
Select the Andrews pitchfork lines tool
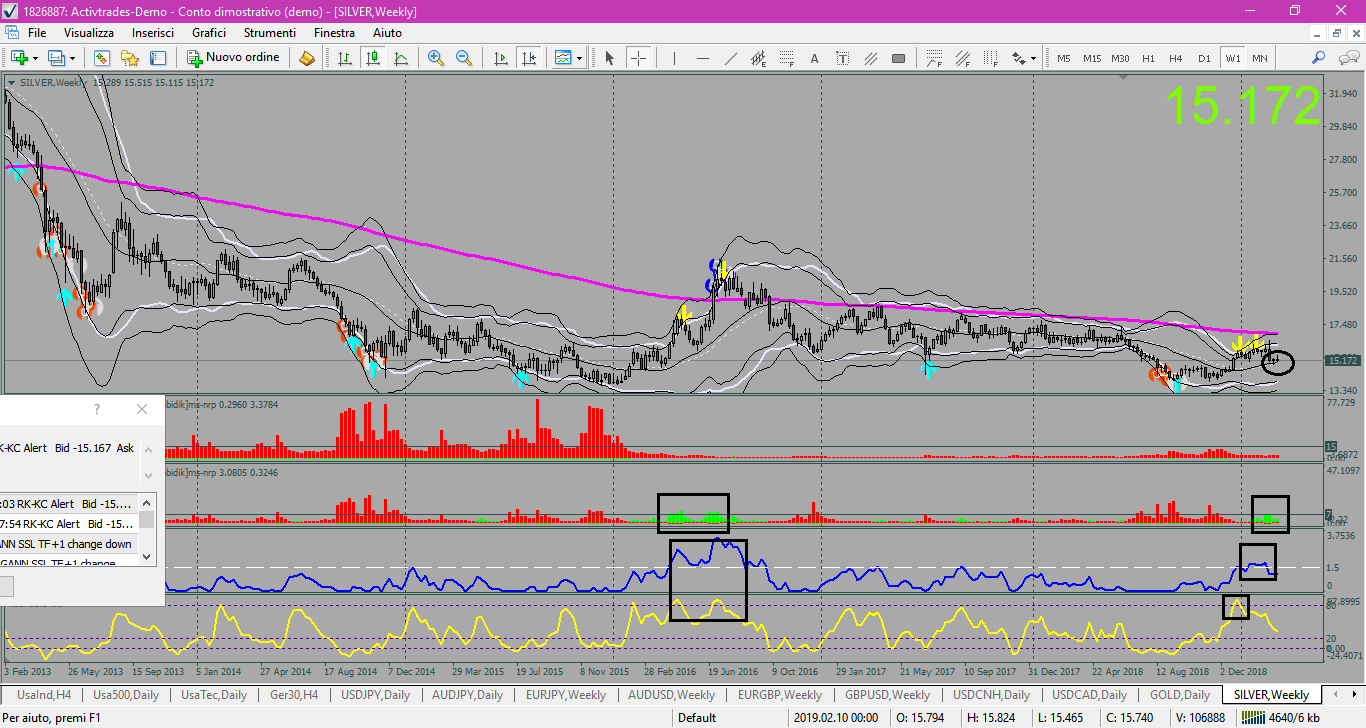[x=871, y=58]
